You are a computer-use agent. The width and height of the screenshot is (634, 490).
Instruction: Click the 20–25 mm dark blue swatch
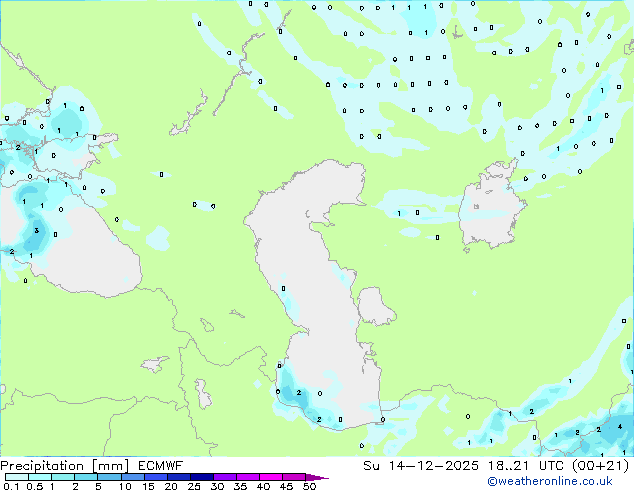(x=178, y=477)
